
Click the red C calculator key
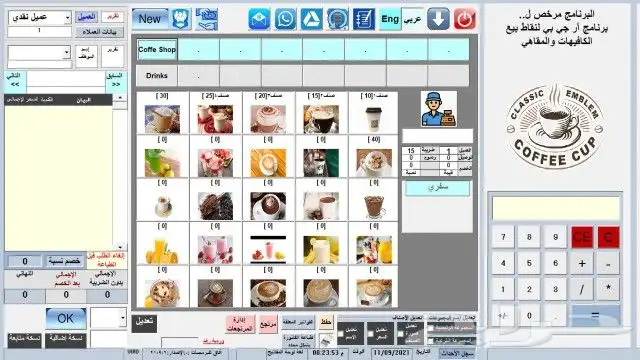[x=608, y=237]
